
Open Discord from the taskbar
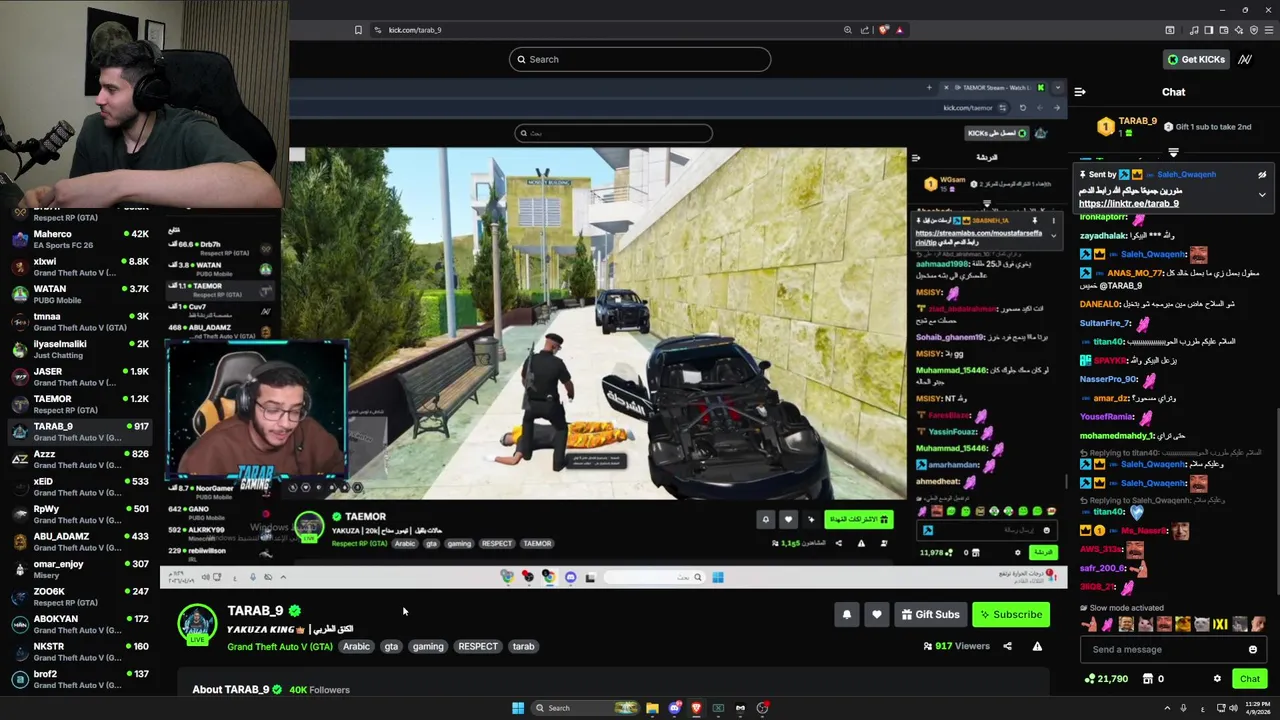pyautogui.click(x=675, y=708)
